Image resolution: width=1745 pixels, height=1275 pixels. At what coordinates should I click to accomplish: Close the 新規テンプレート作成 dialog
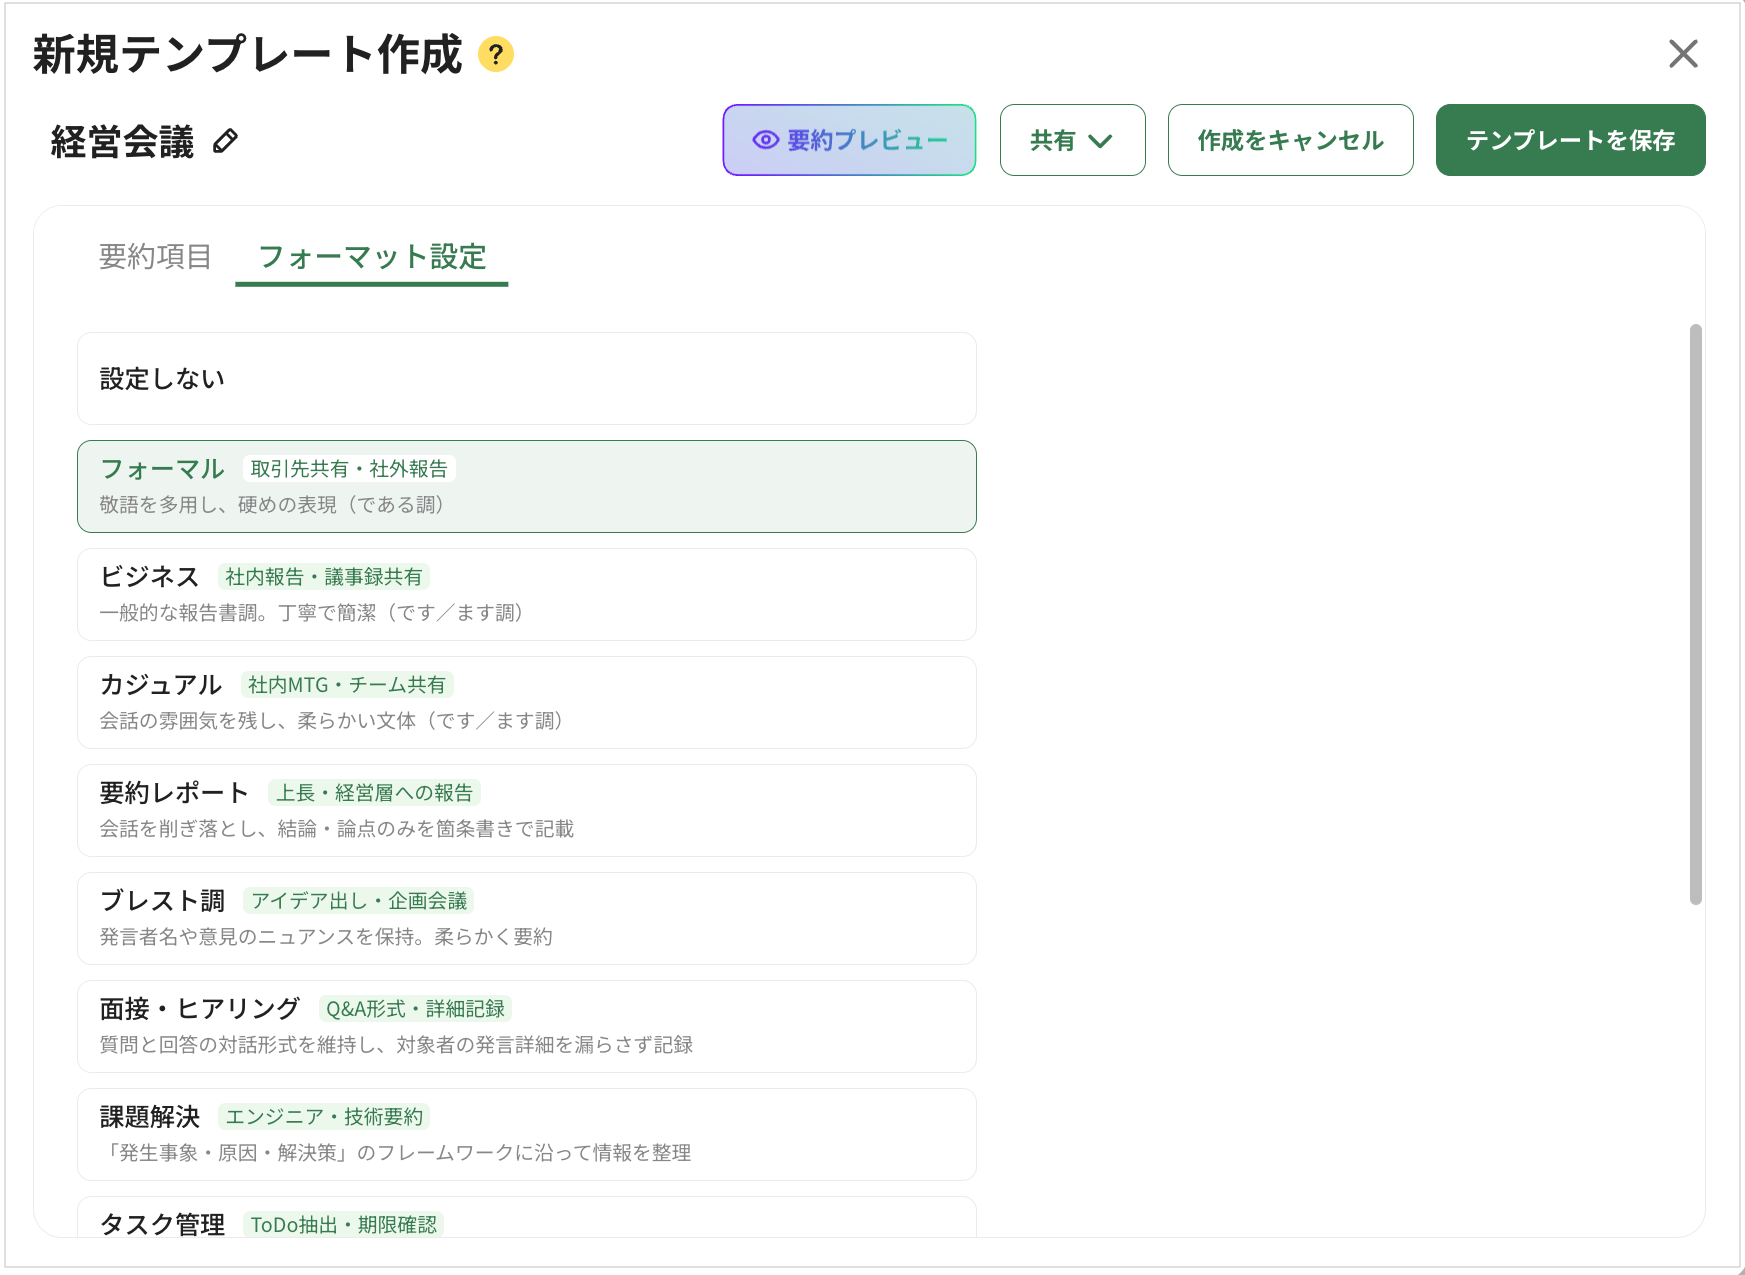click(x=1683, y=54)
